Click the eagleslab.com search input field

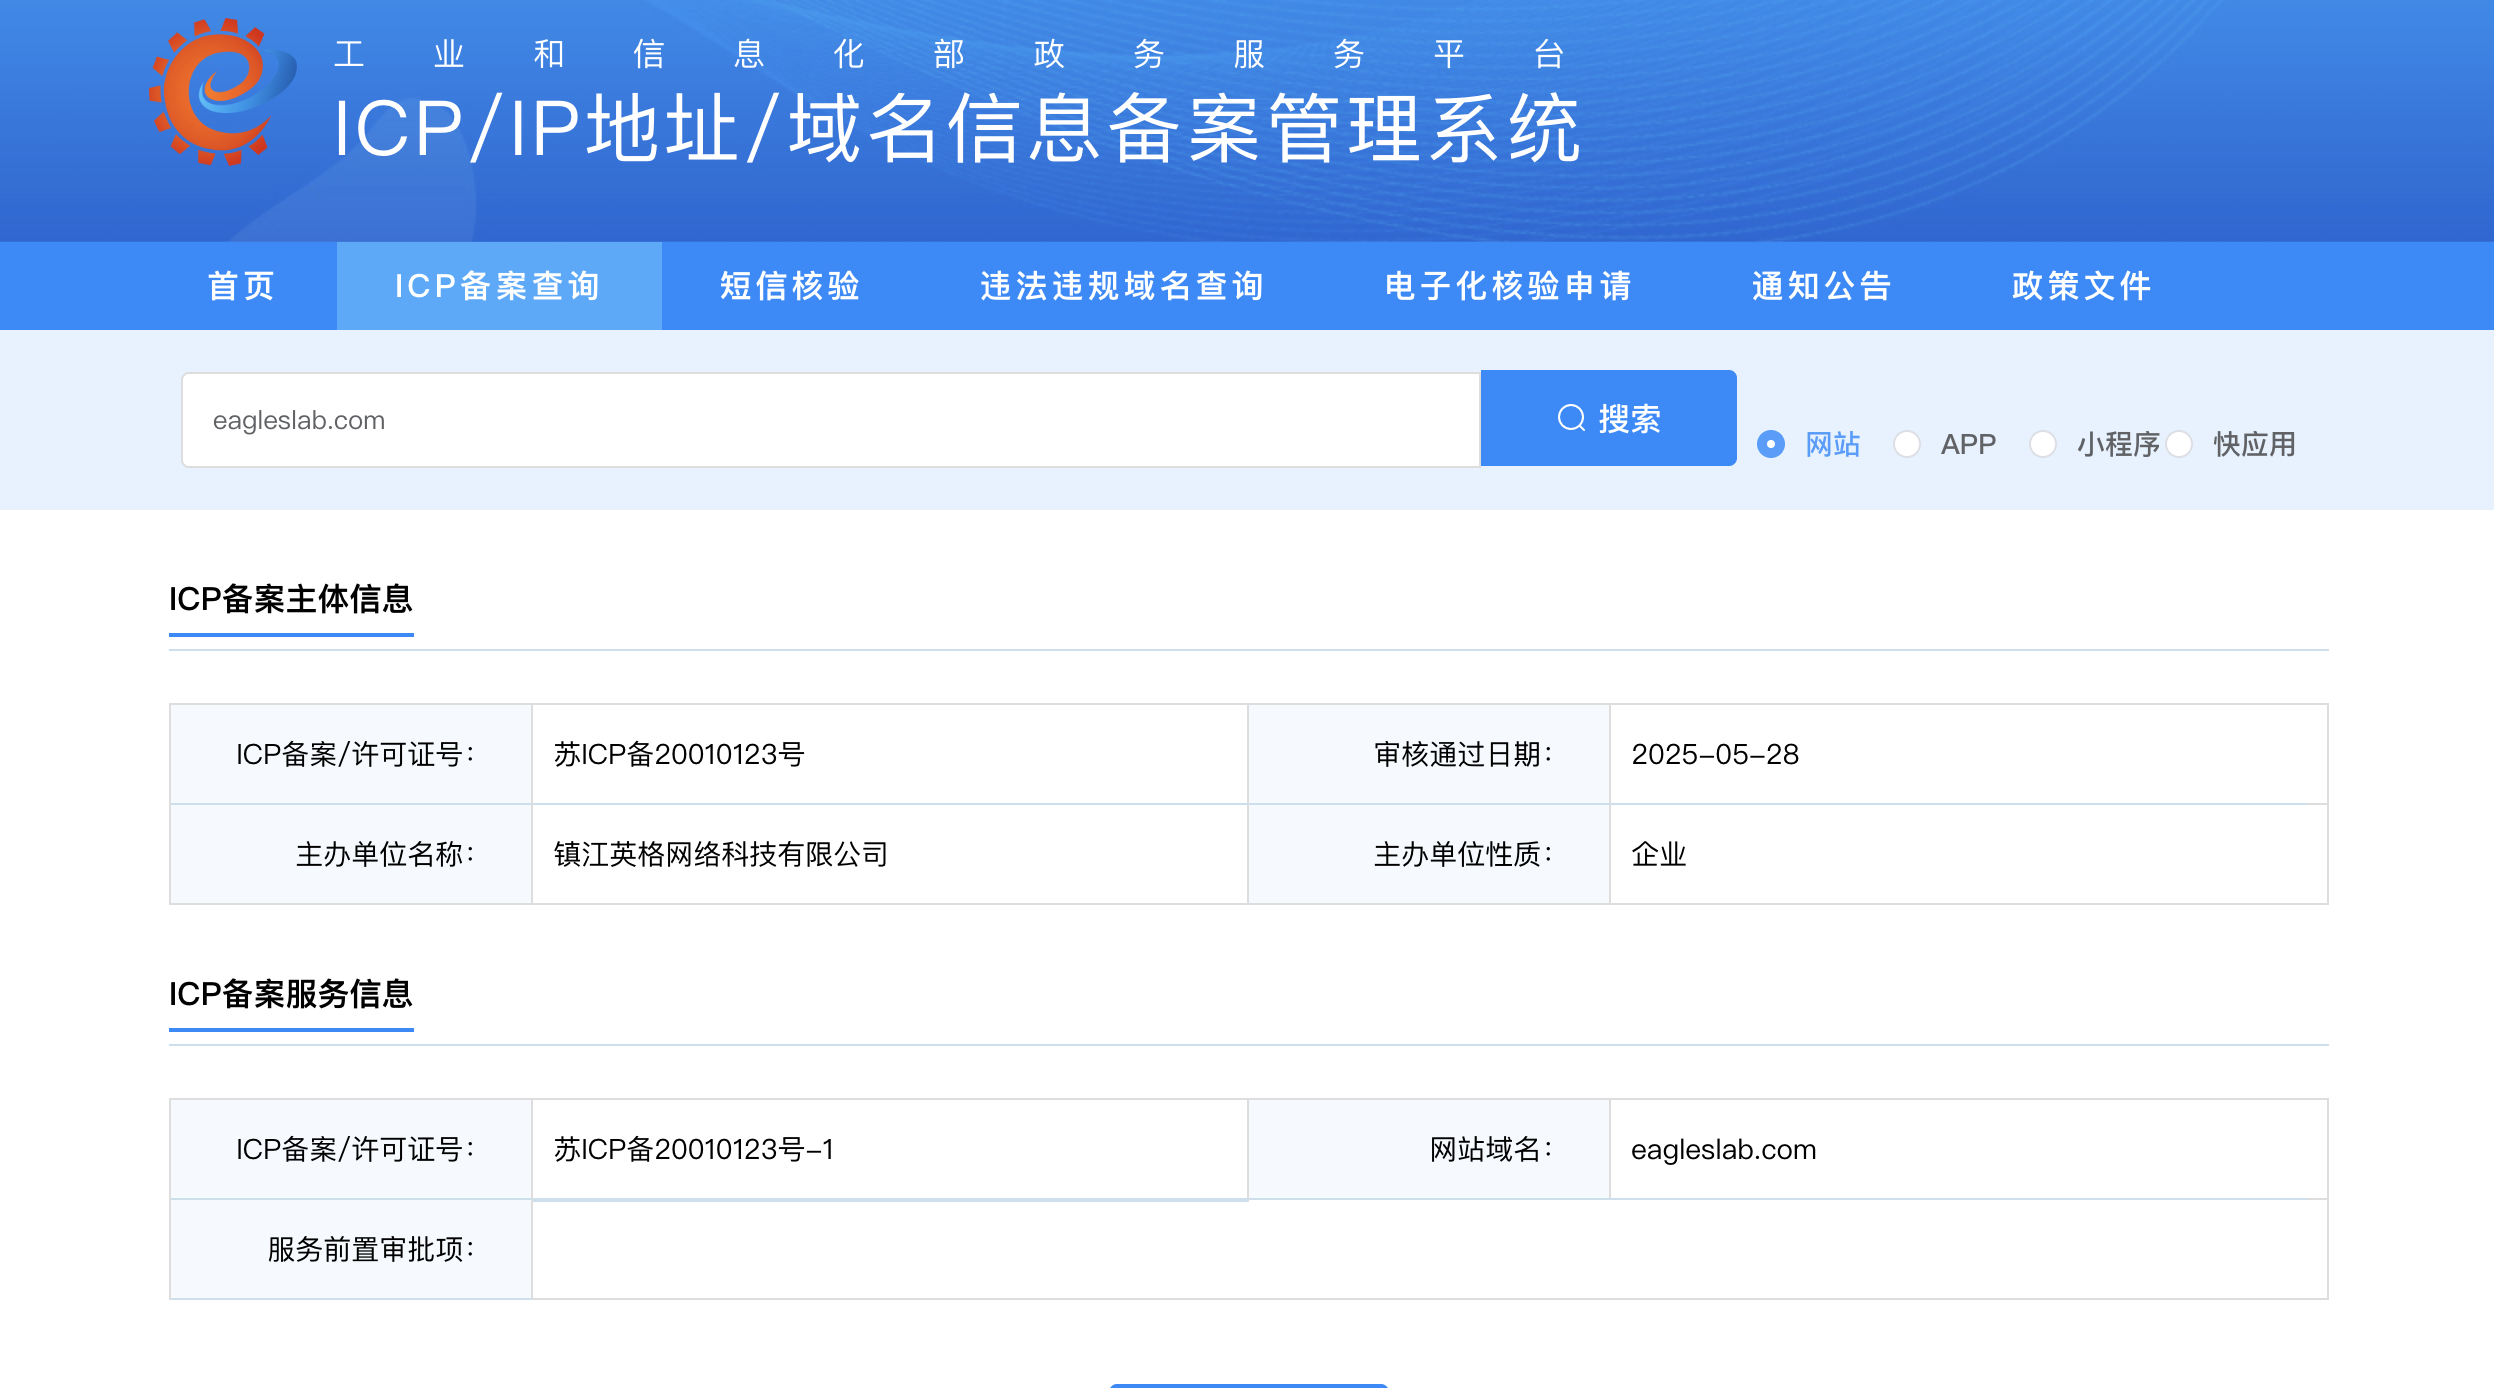click(830, 420)
